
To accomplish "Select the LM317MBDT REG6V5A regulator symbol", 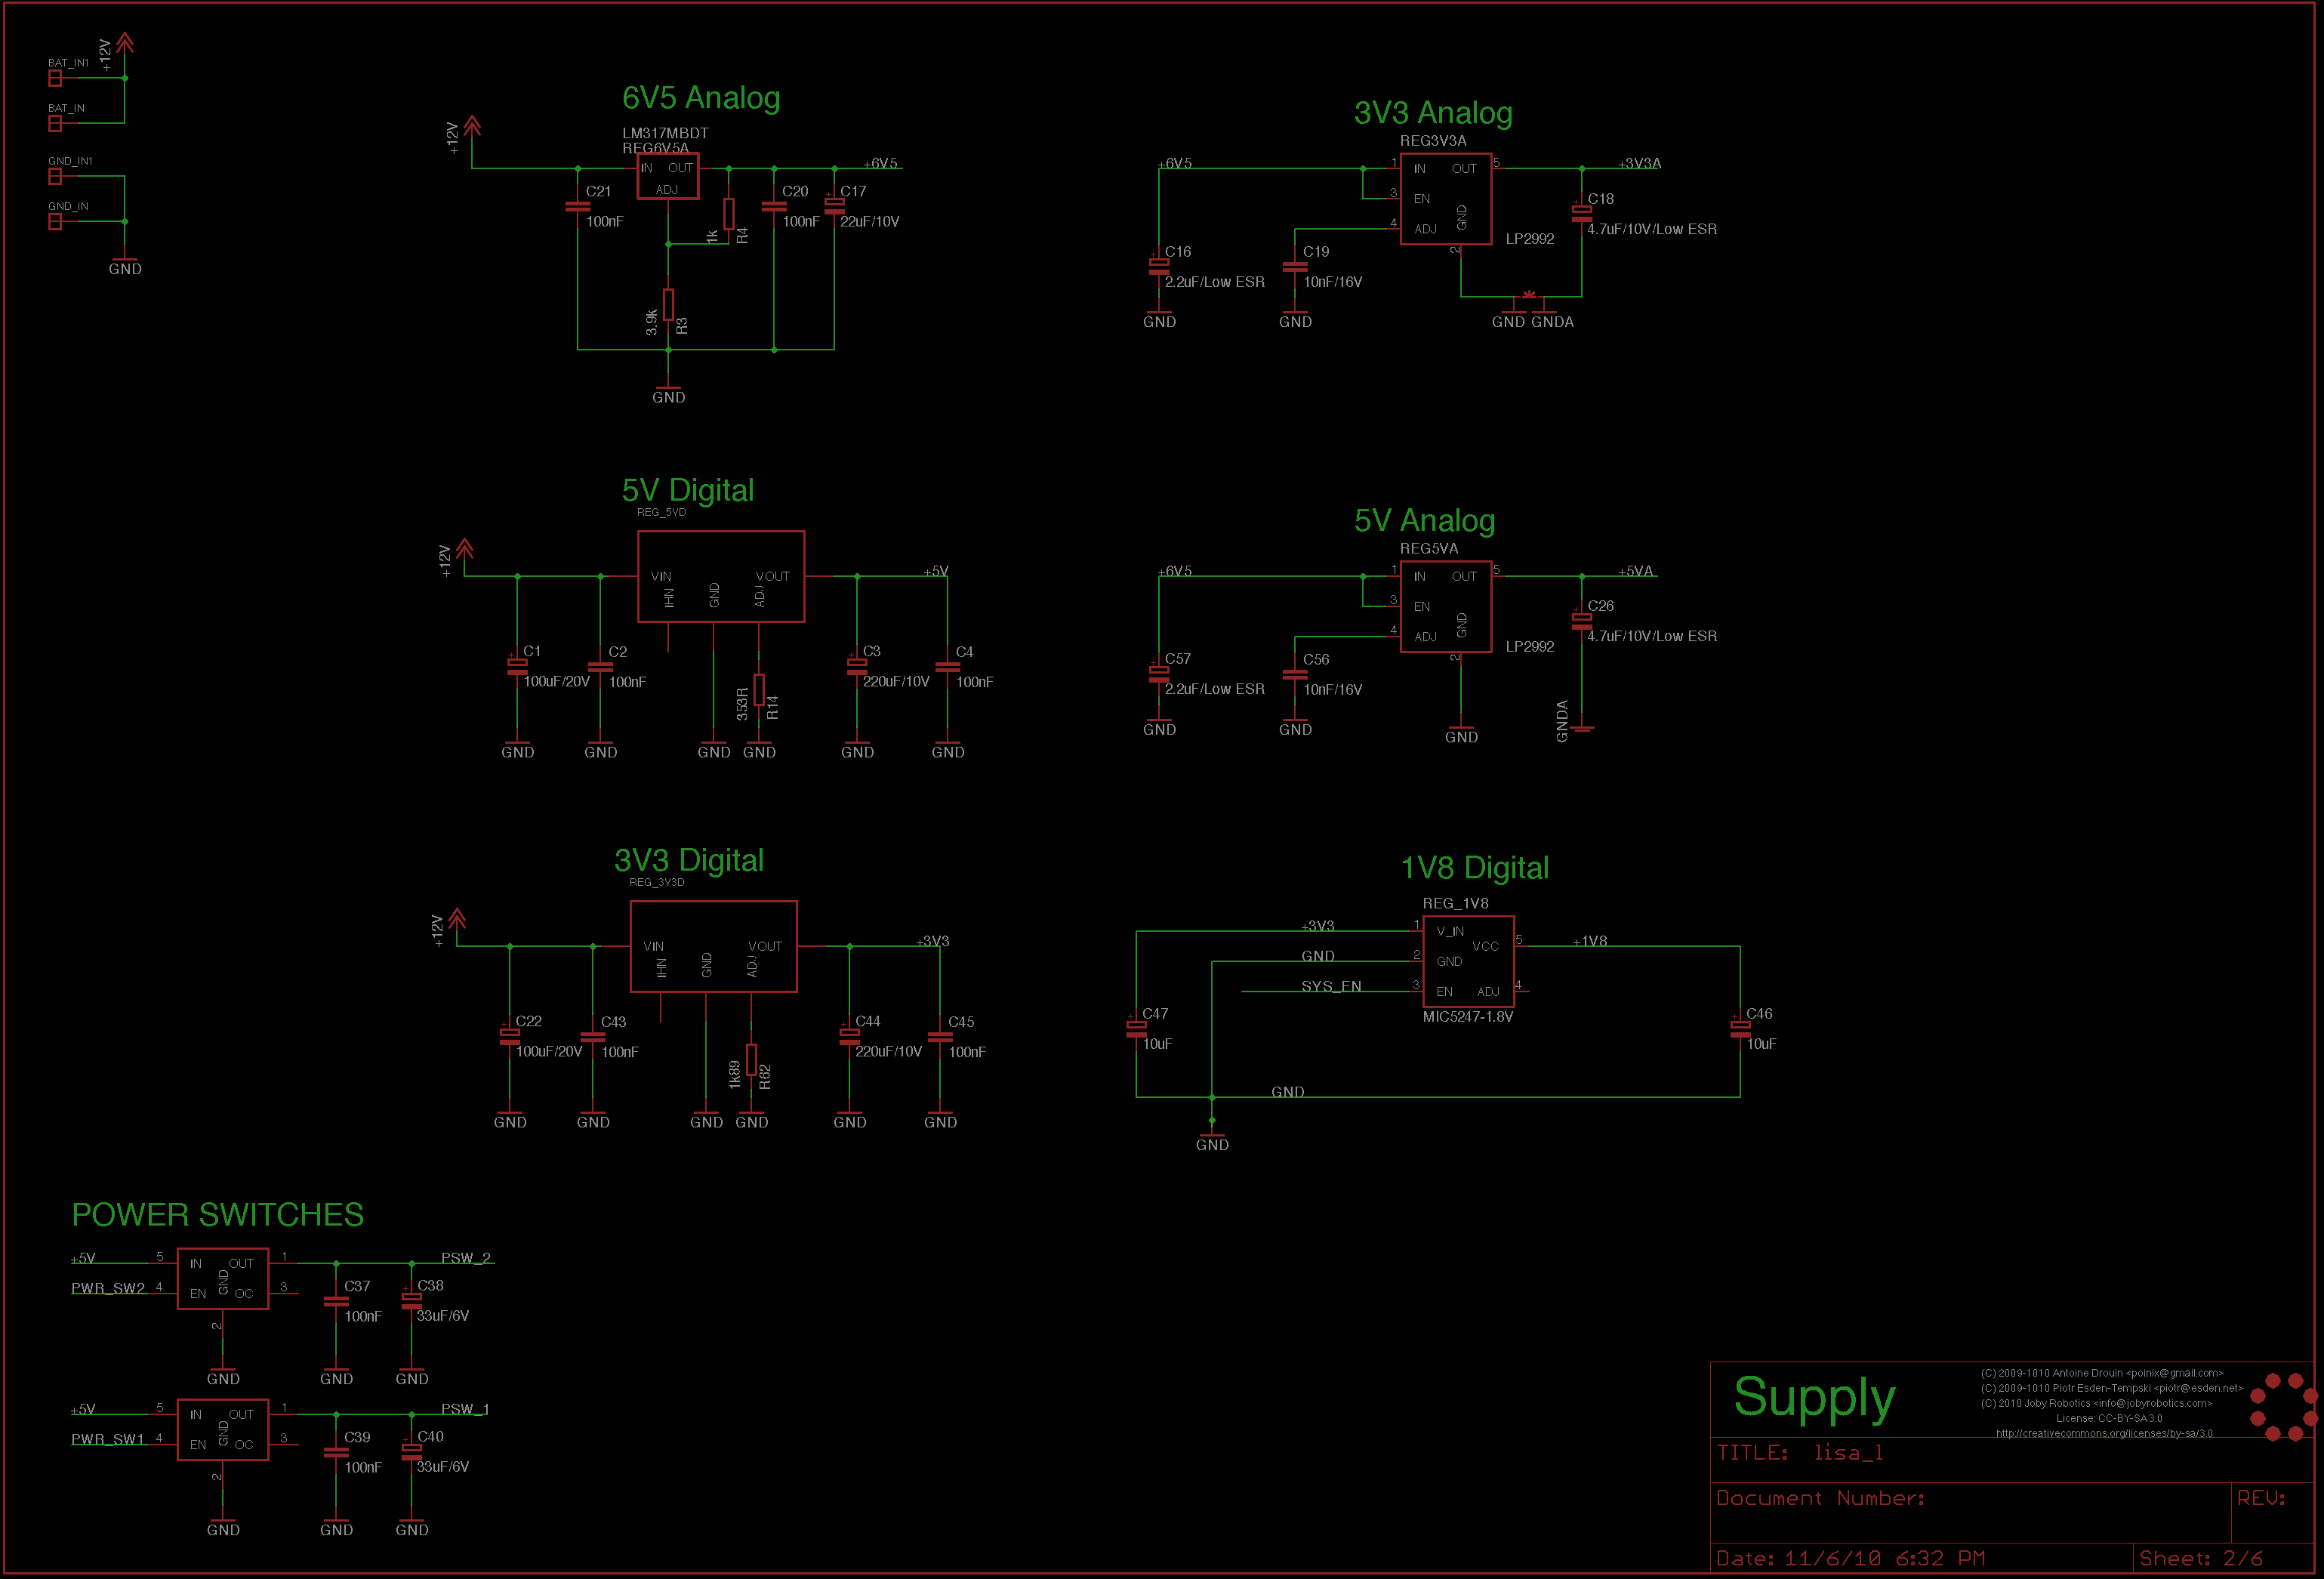I will point(668,176).
